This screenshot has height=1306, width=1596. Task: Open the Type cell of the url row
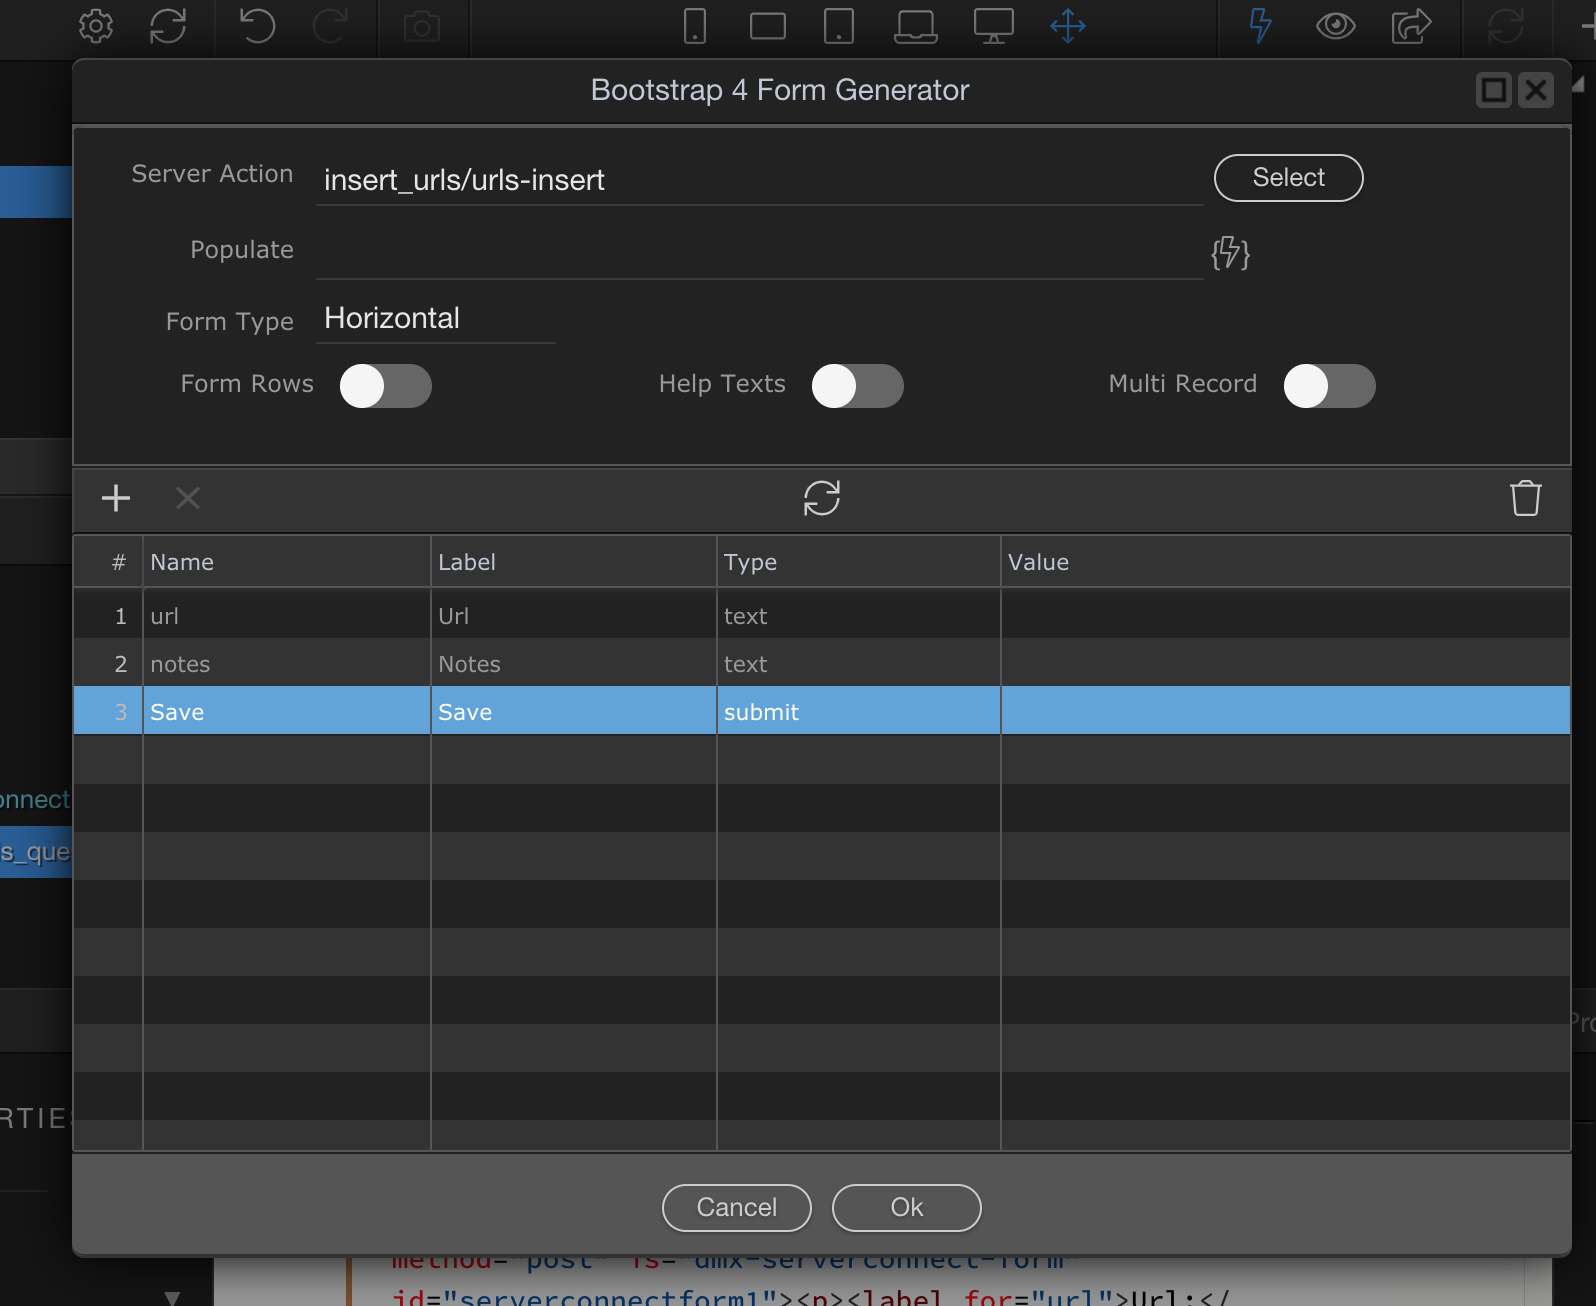pos(857,616)
